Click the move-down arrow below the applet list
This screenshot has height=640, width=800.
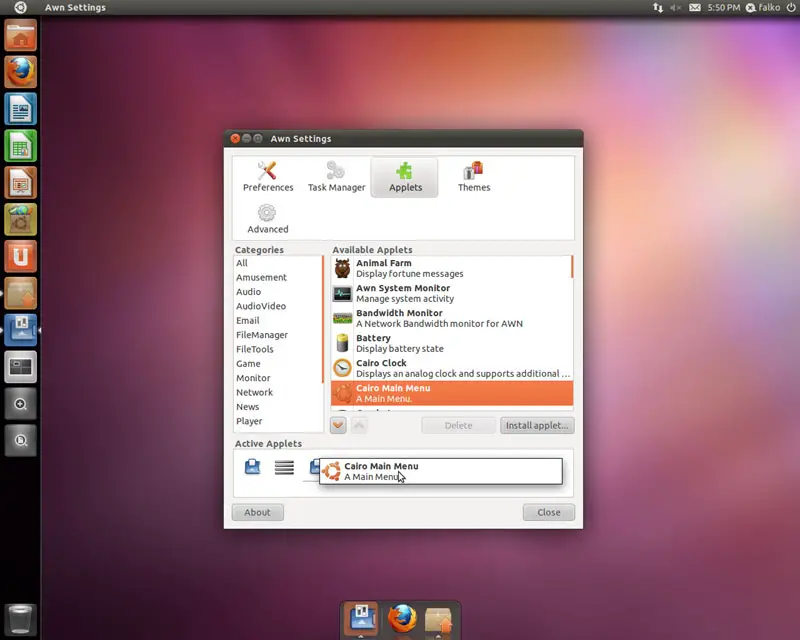point(338,425)
